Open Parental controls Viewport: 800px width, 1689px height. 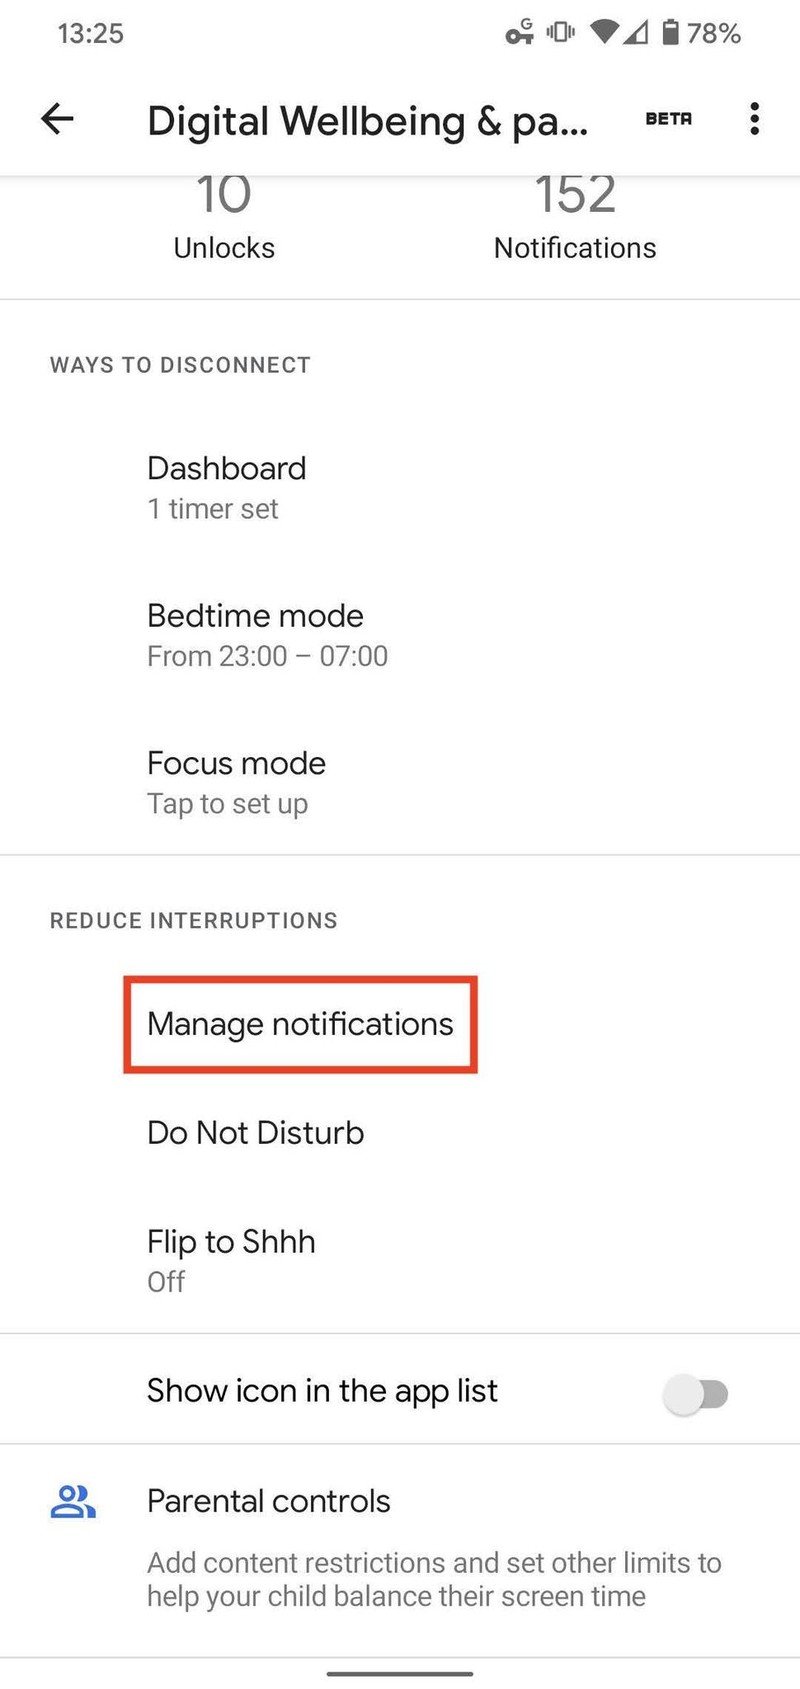[x=269, y=1501]
